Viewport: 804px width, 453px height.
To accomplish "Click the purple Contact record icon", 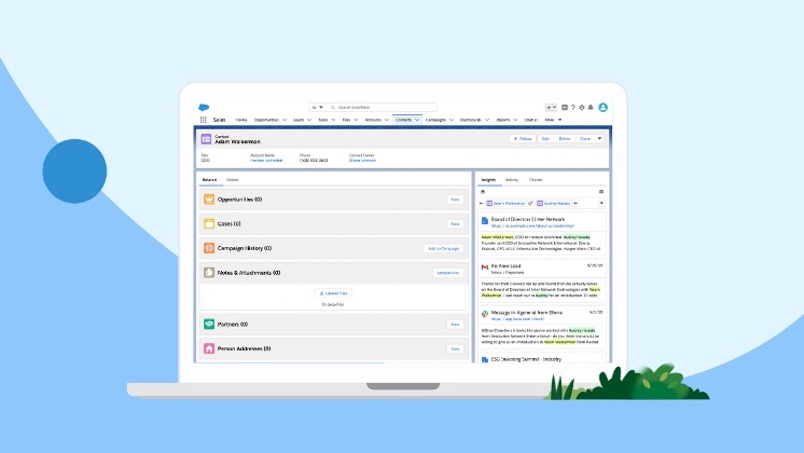I will click(x=206, y=139).
